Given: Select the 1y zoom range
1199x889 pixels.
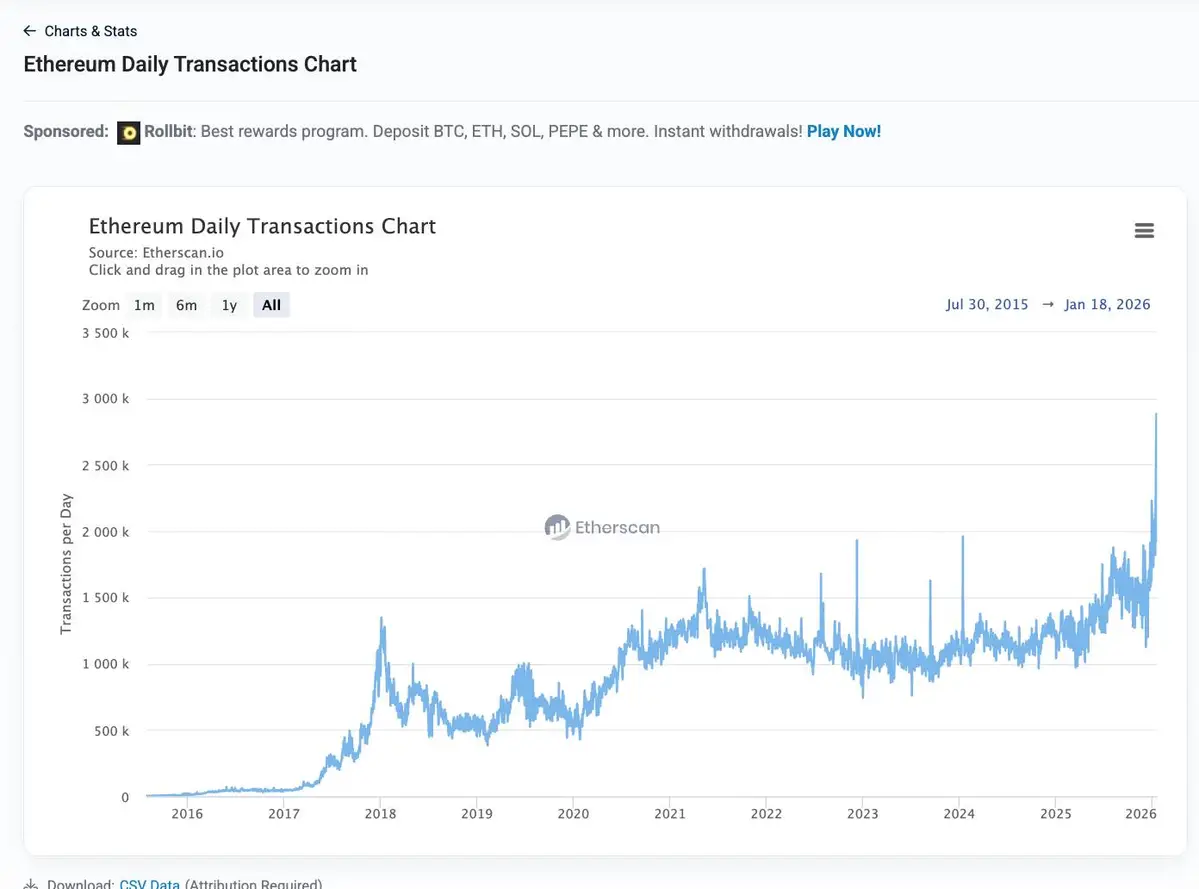Looking at the screenshot, I should pyautogui.click(x=228, y=305).
